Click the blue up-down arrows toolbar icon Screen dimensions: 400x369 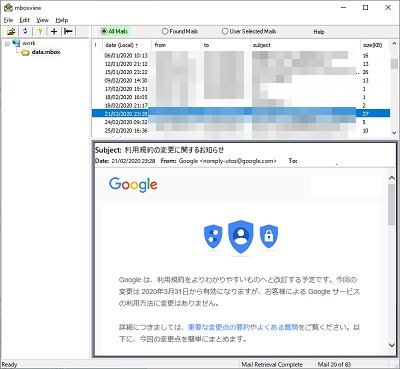coord(25,31)
